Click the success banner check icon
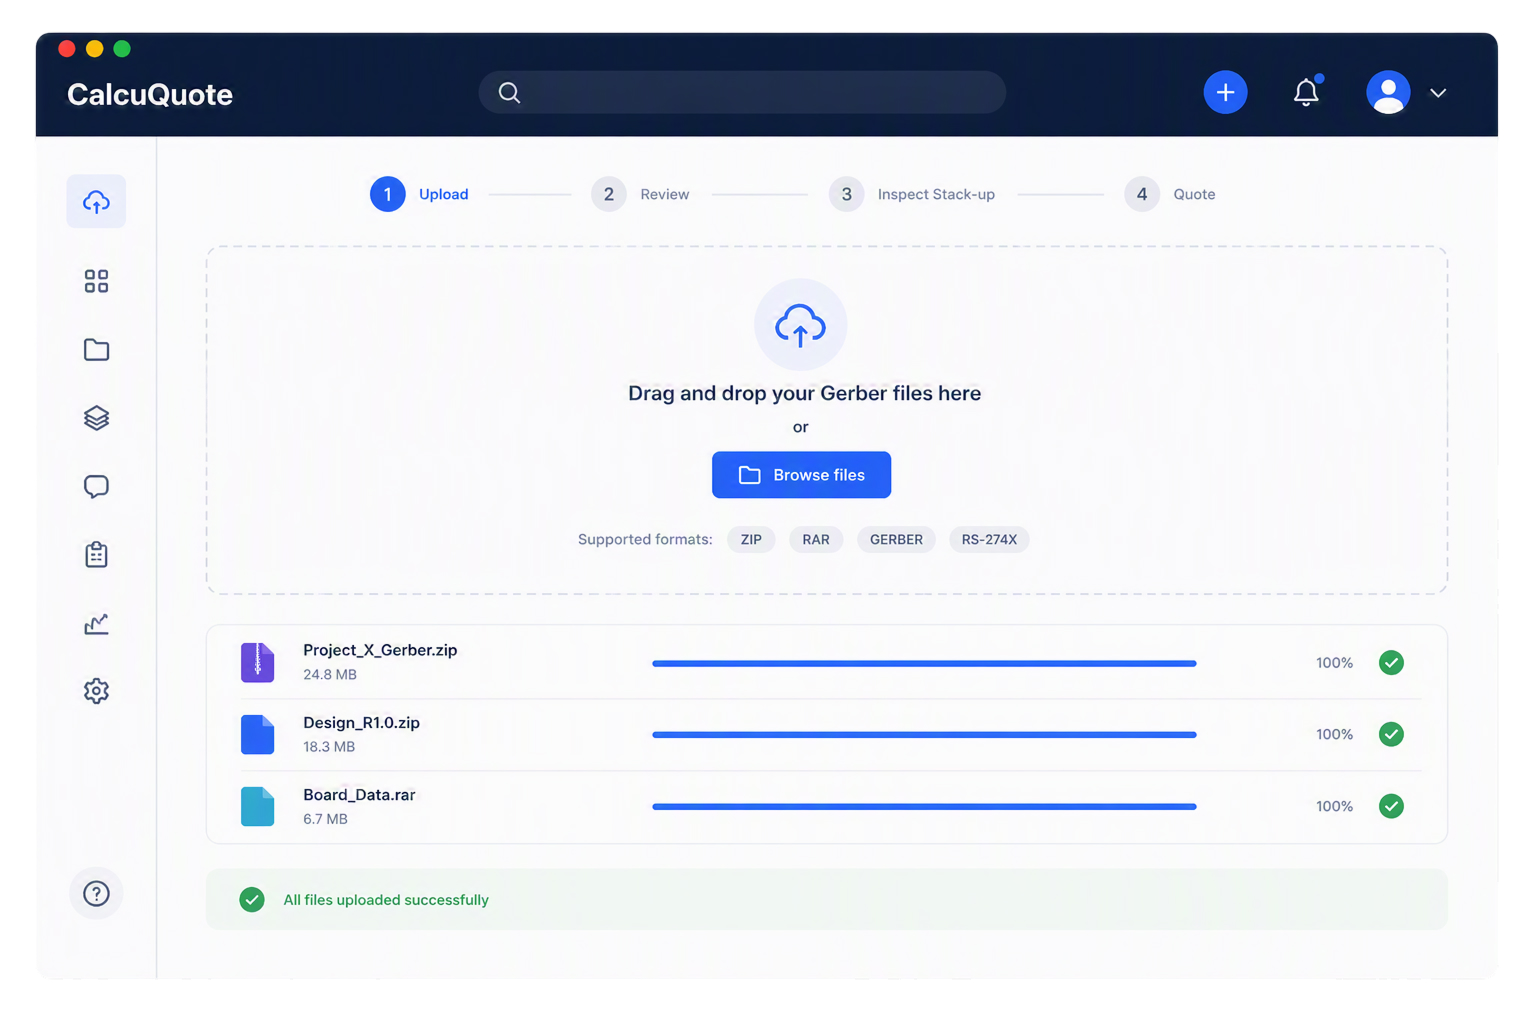Image resolution: width=1536 pixels, height=1024 pixels. (252, 899)
